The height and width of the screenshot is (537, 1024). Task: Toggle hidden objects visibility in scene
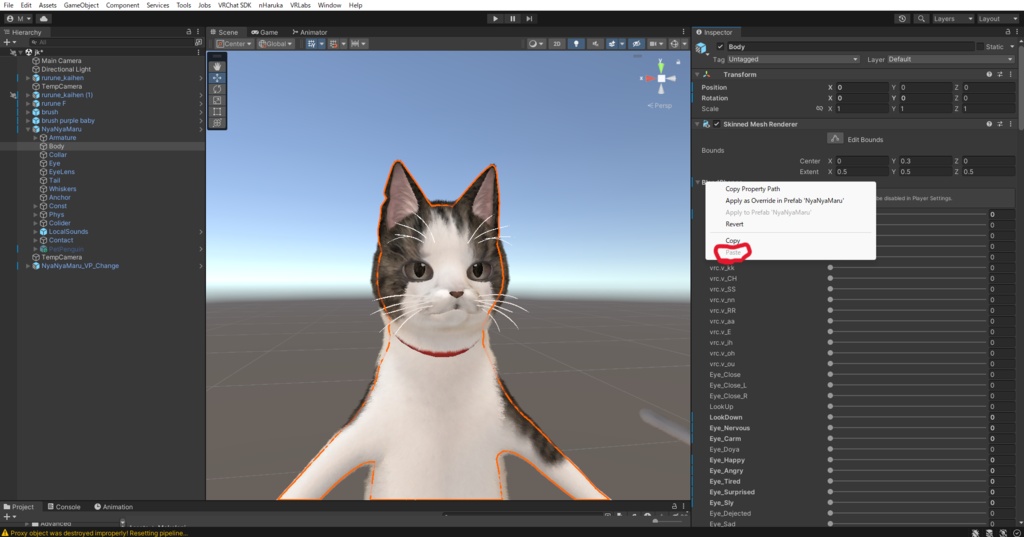(636, 44)
